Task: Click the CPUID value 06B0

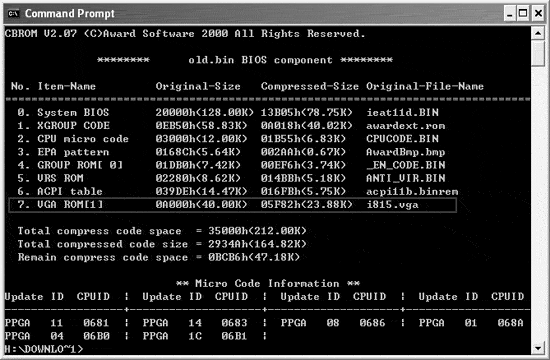Action: pyautogui.click(x=96, y=336)
